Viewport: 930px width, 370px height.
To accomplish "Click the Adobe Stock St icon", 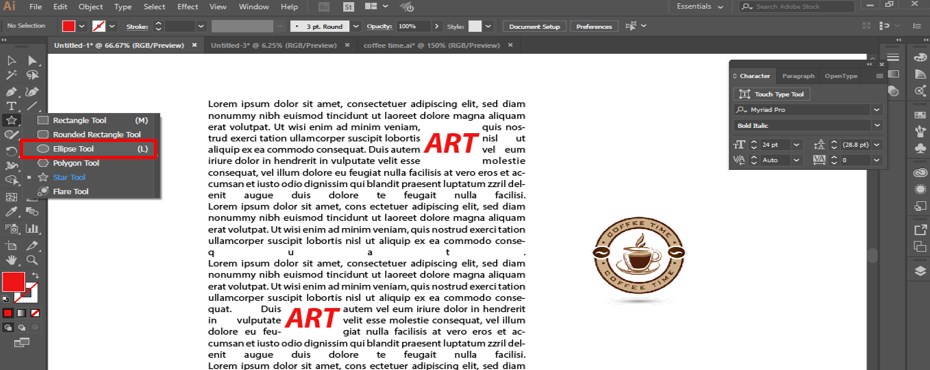I will (349, 7).
